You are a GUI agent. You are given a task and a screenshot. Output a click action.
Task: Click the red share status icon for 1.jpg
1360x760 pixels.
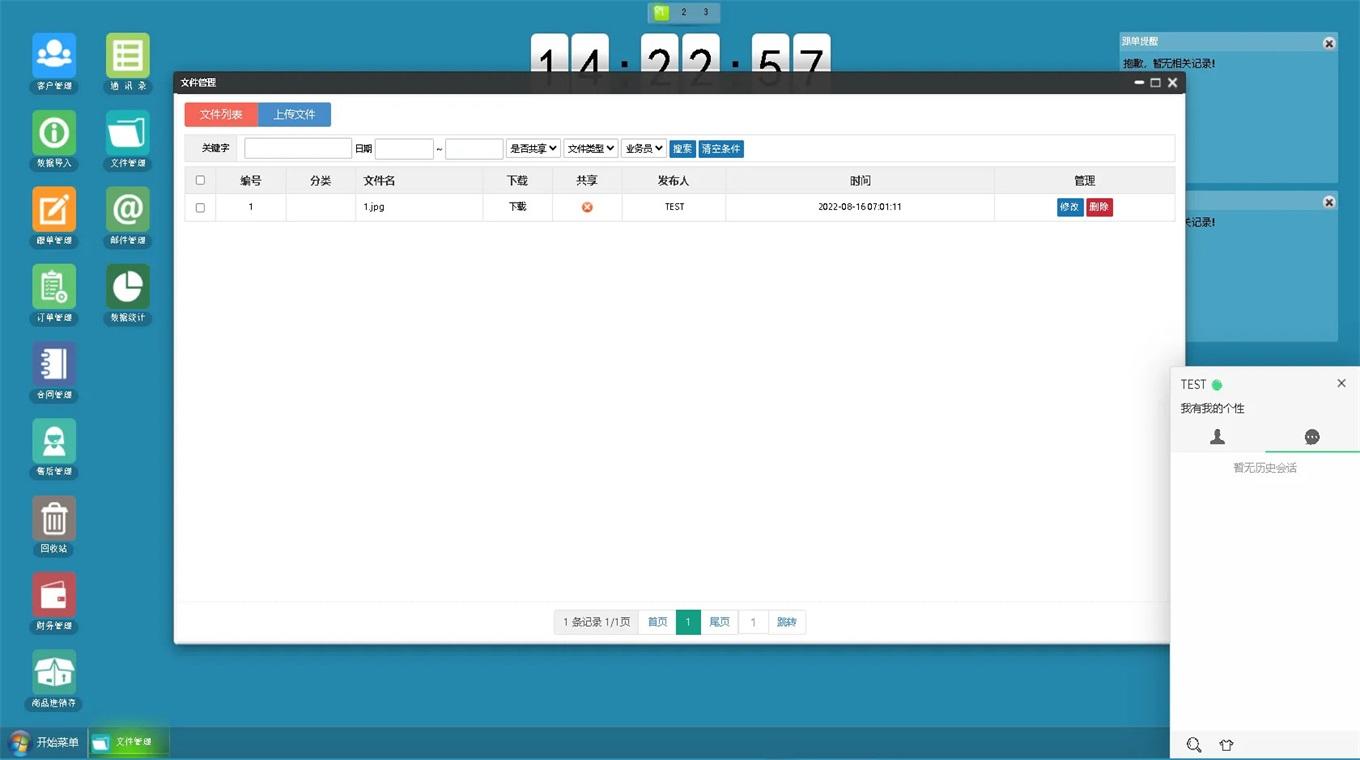point(587,207)
